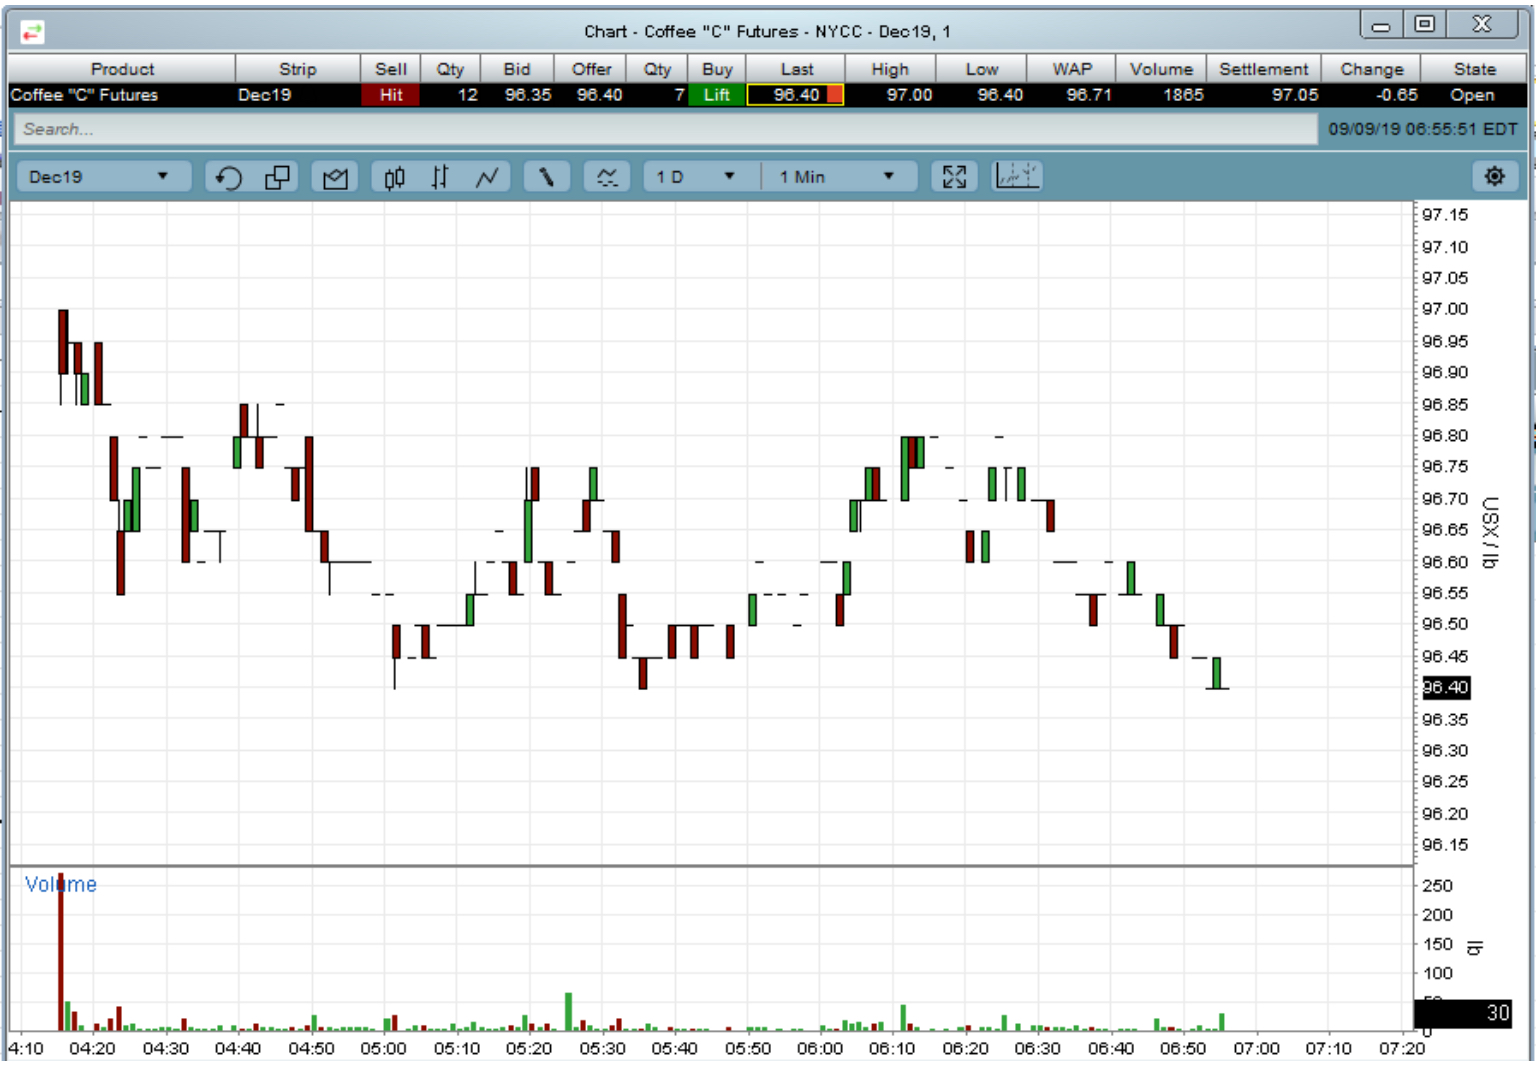
Task: Click the Settlement column header
Action: [x=1264, y=69]
